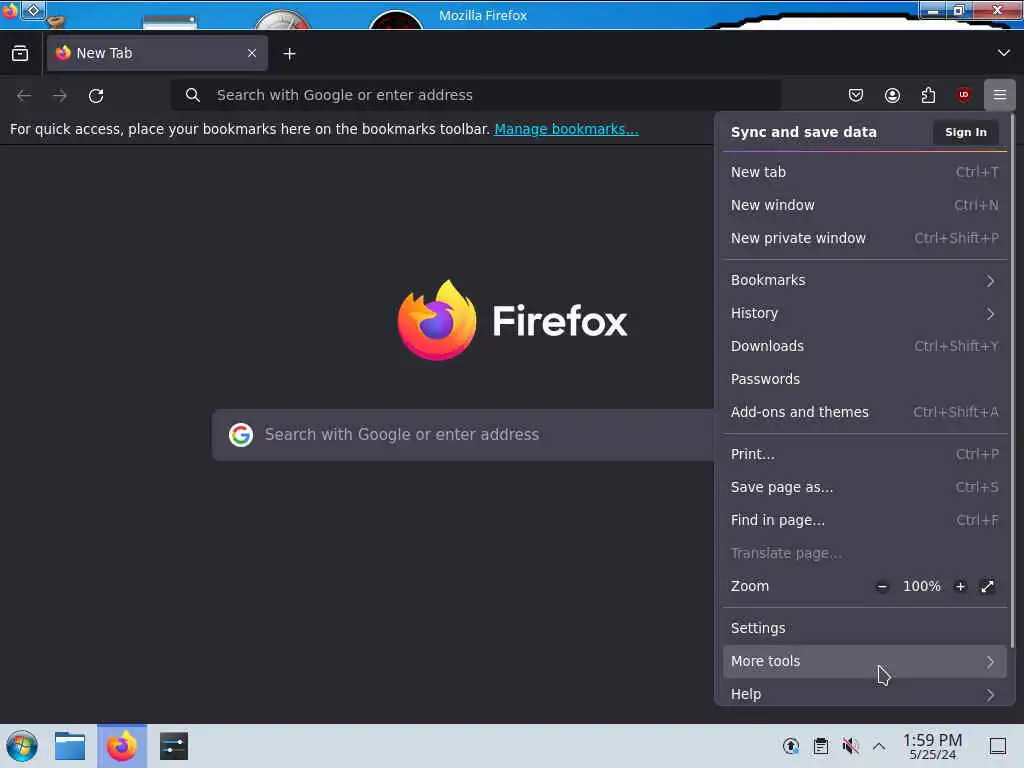Zoom out with minus button
Image resolution: width=1024 pixels, height=768 pixels.
coord(882,586)
